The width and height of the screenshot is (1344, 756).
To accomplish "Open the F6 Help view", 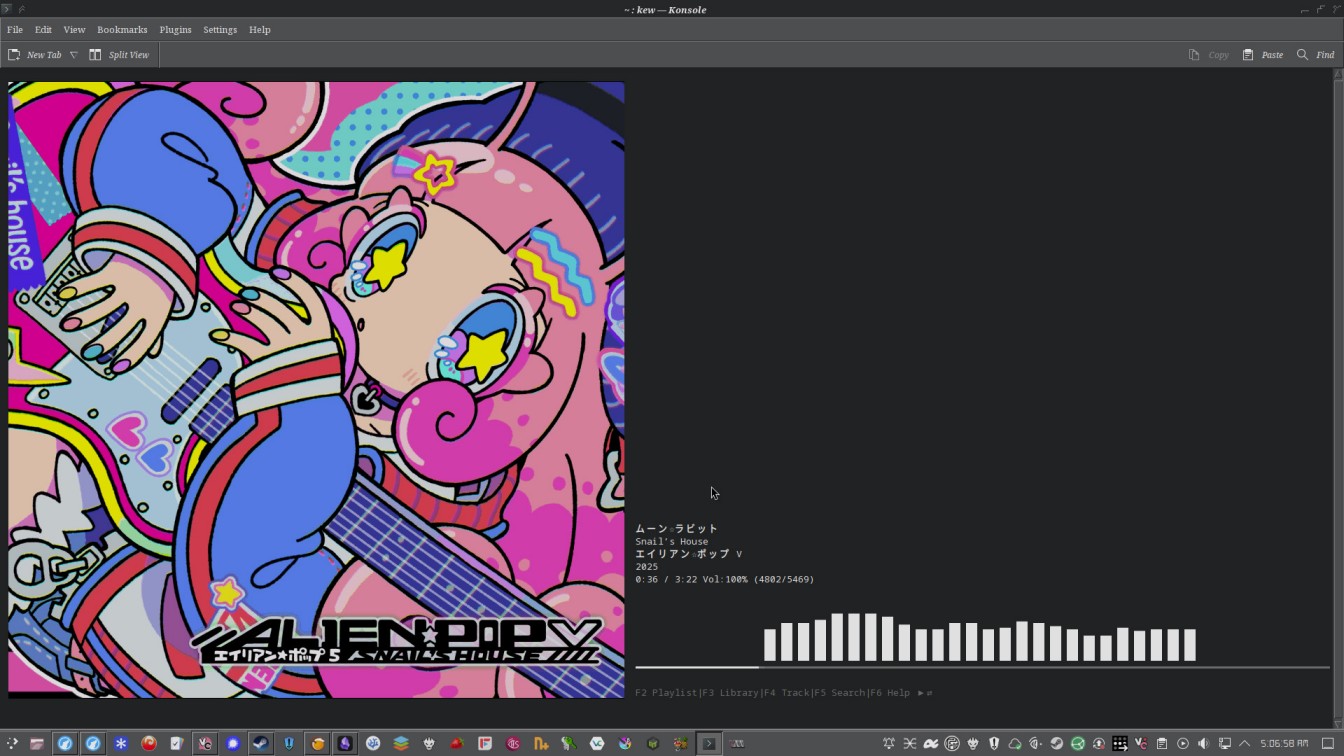I will click(x=890, y=693).
